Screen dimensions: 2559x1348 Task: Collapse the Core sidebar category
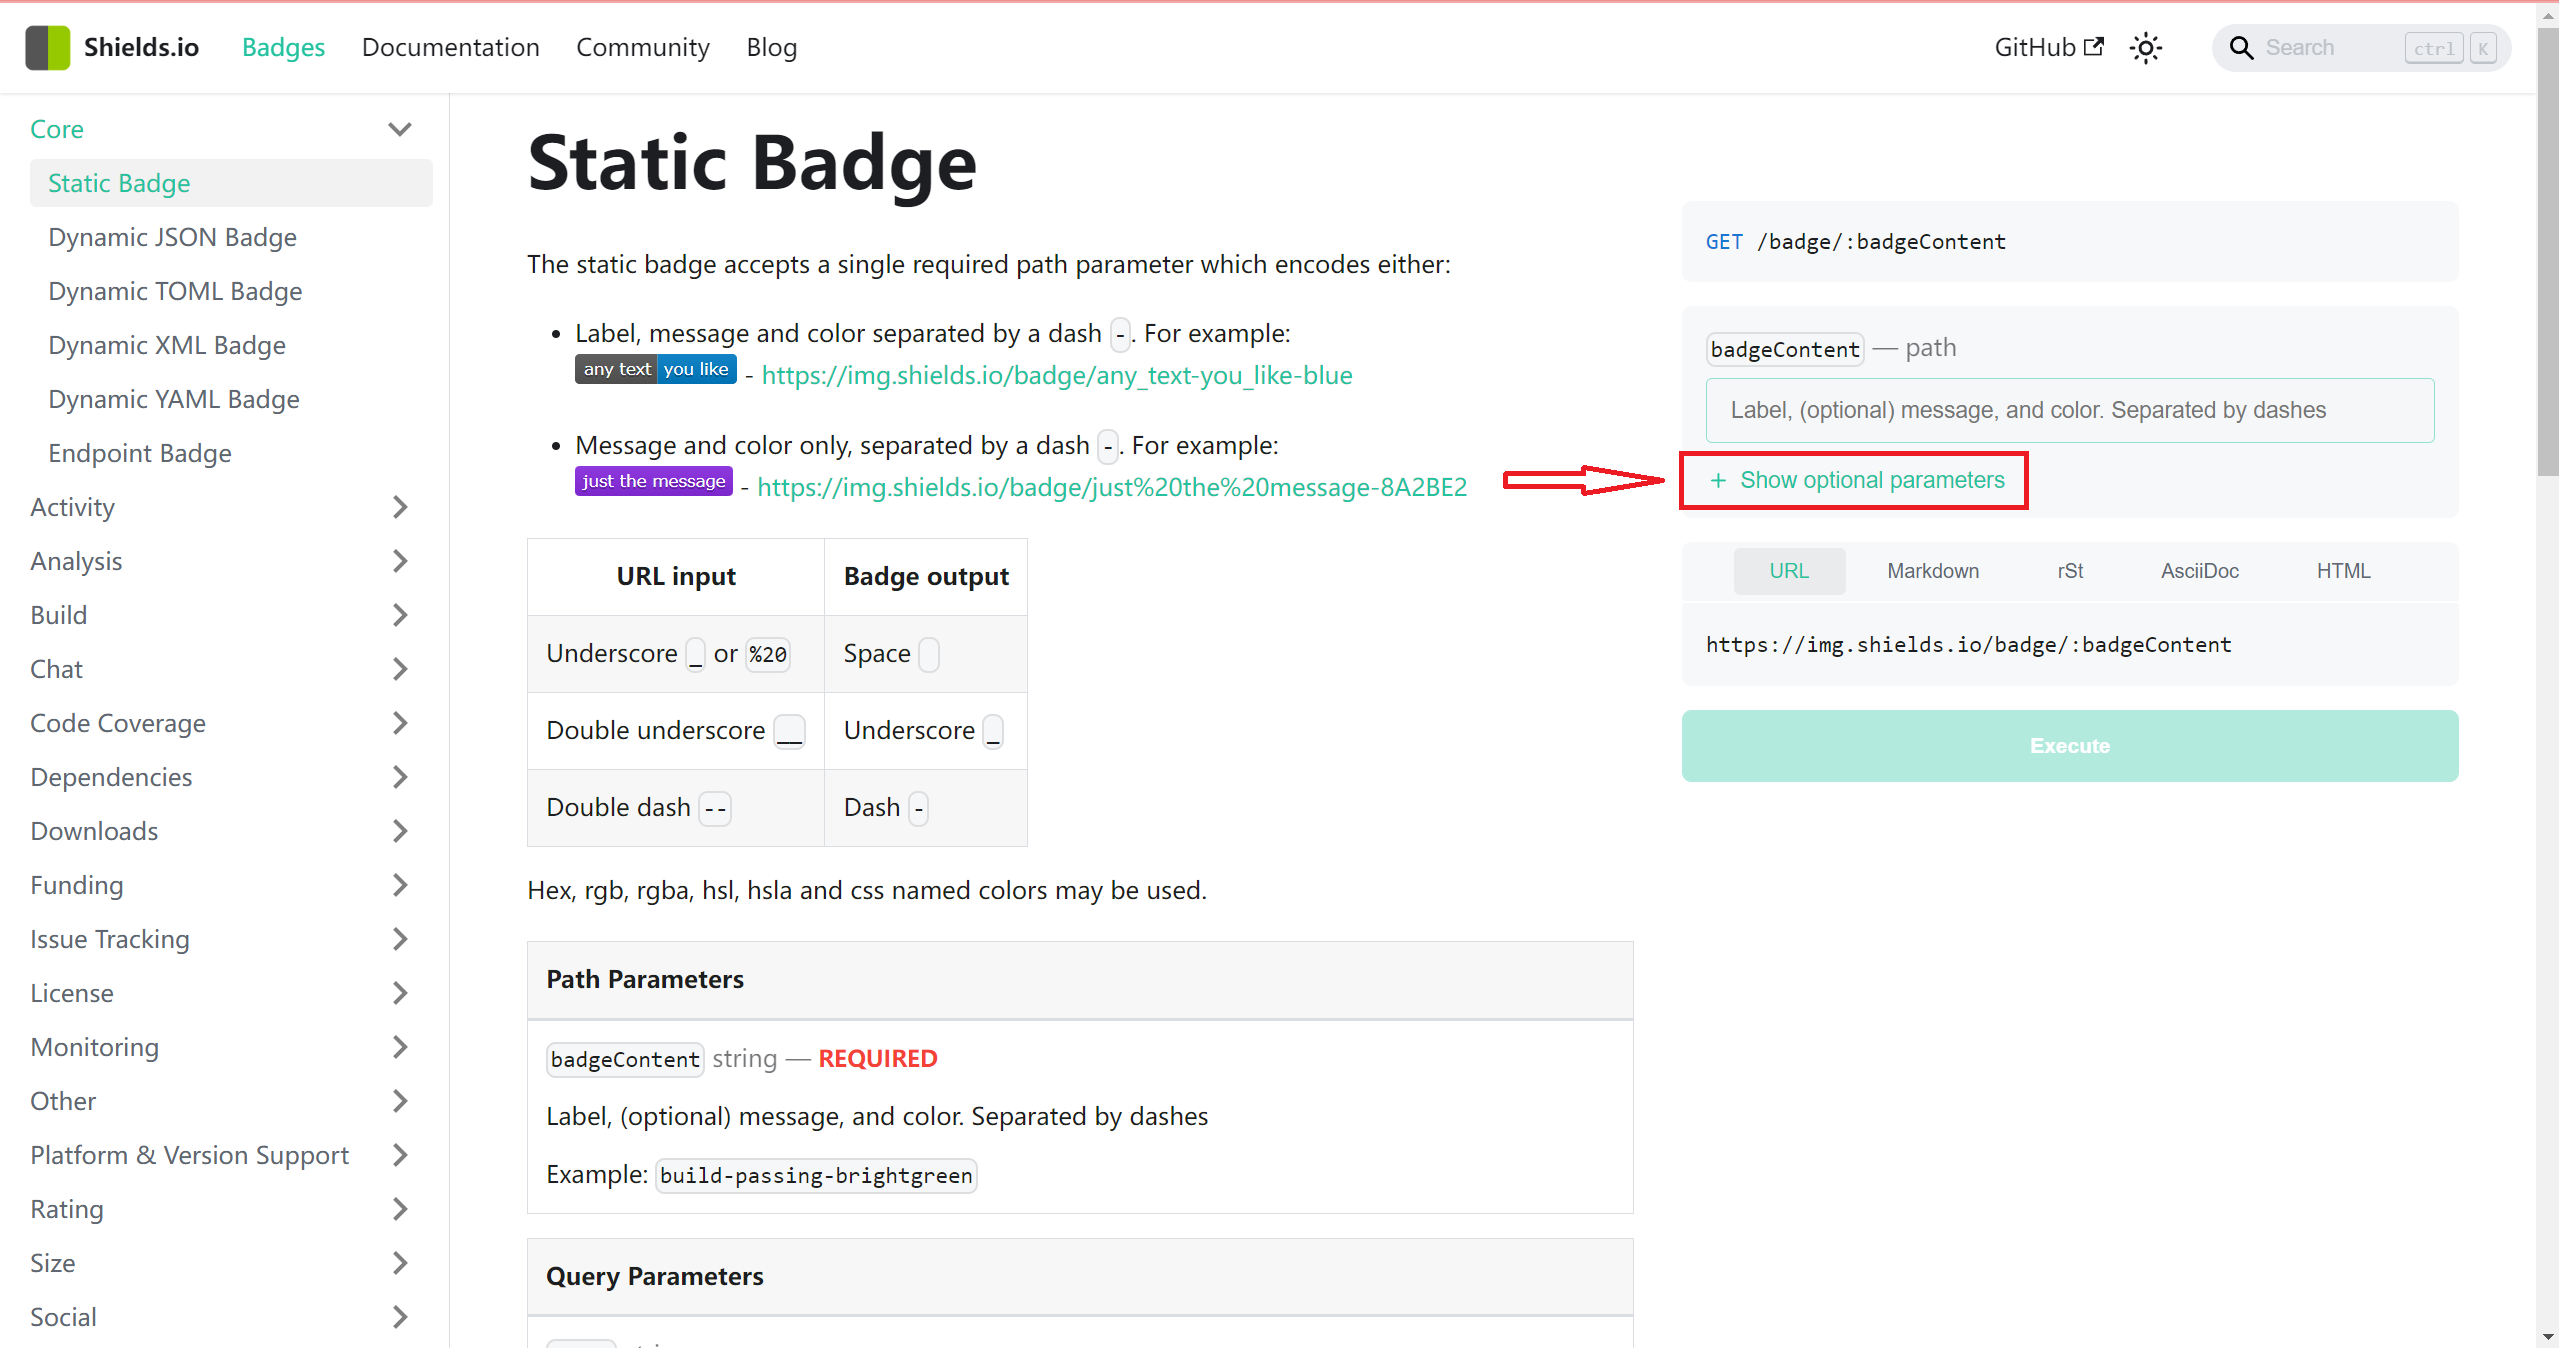[x=399, y=129]
